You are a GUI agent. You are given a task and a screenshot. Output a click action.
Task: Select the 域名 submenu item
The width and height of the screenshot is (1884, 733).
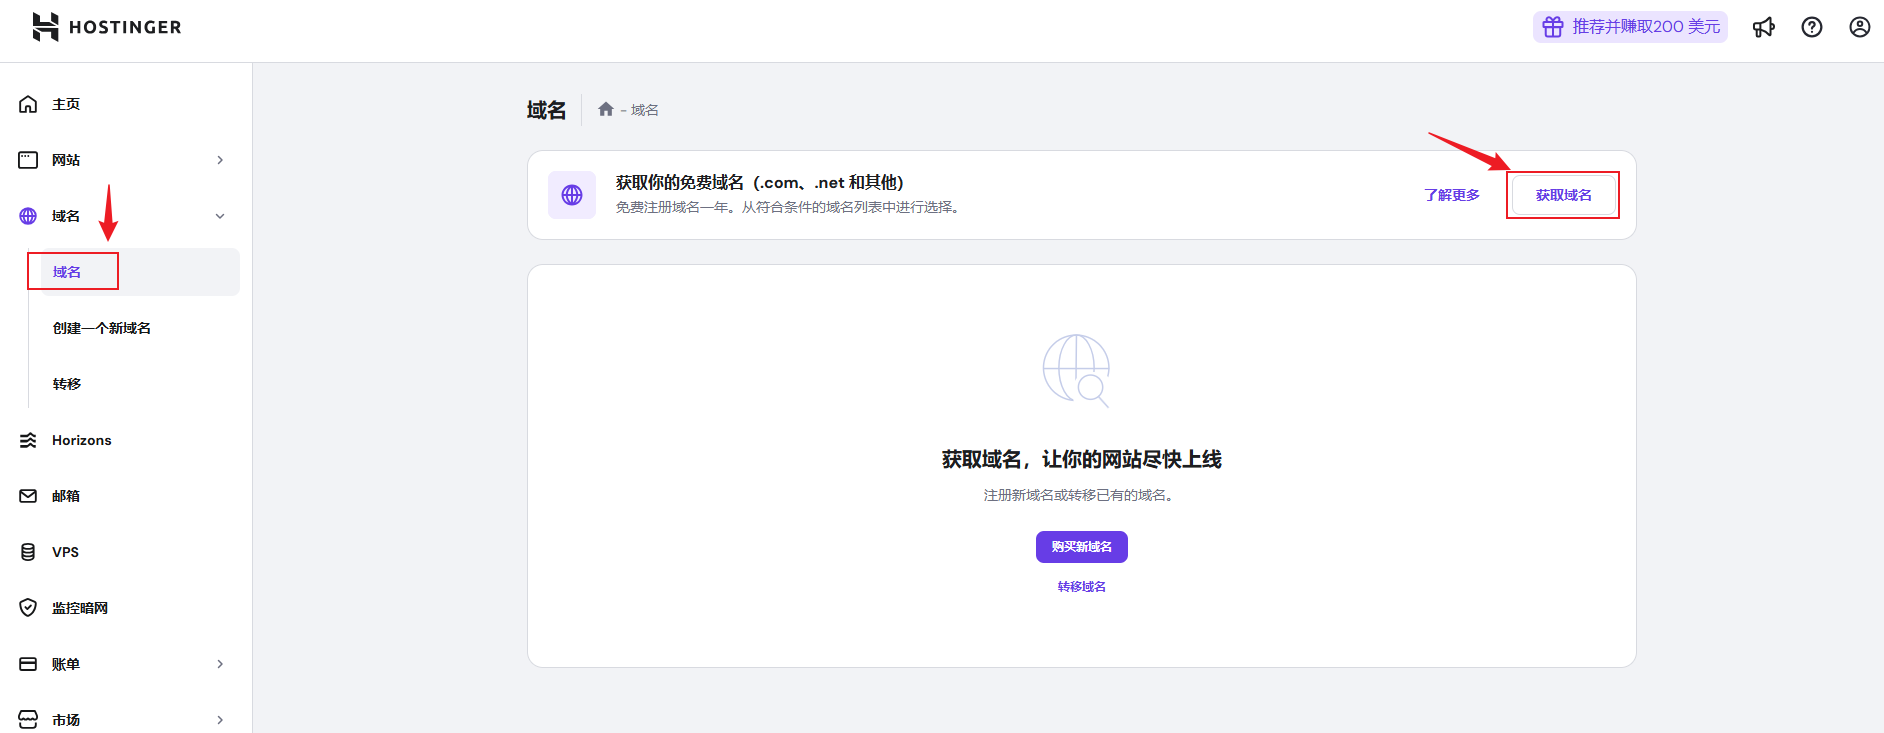[x=67, y=272]
